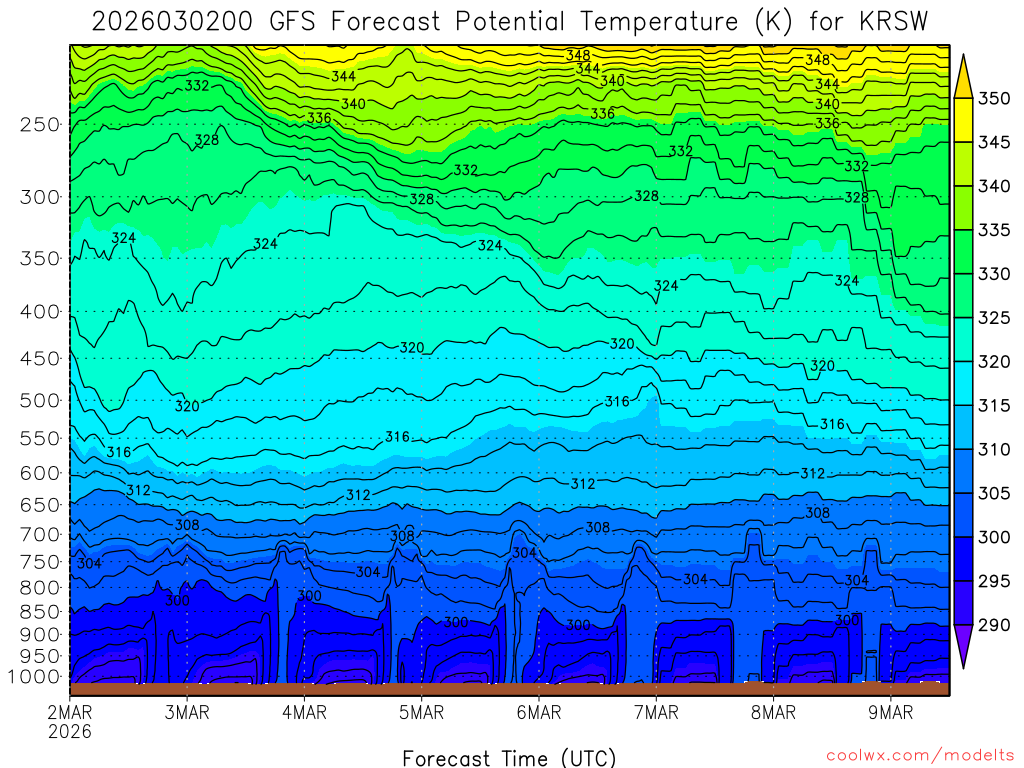
Task: Click the 450 pressure level label
Action: pos(40,359)
